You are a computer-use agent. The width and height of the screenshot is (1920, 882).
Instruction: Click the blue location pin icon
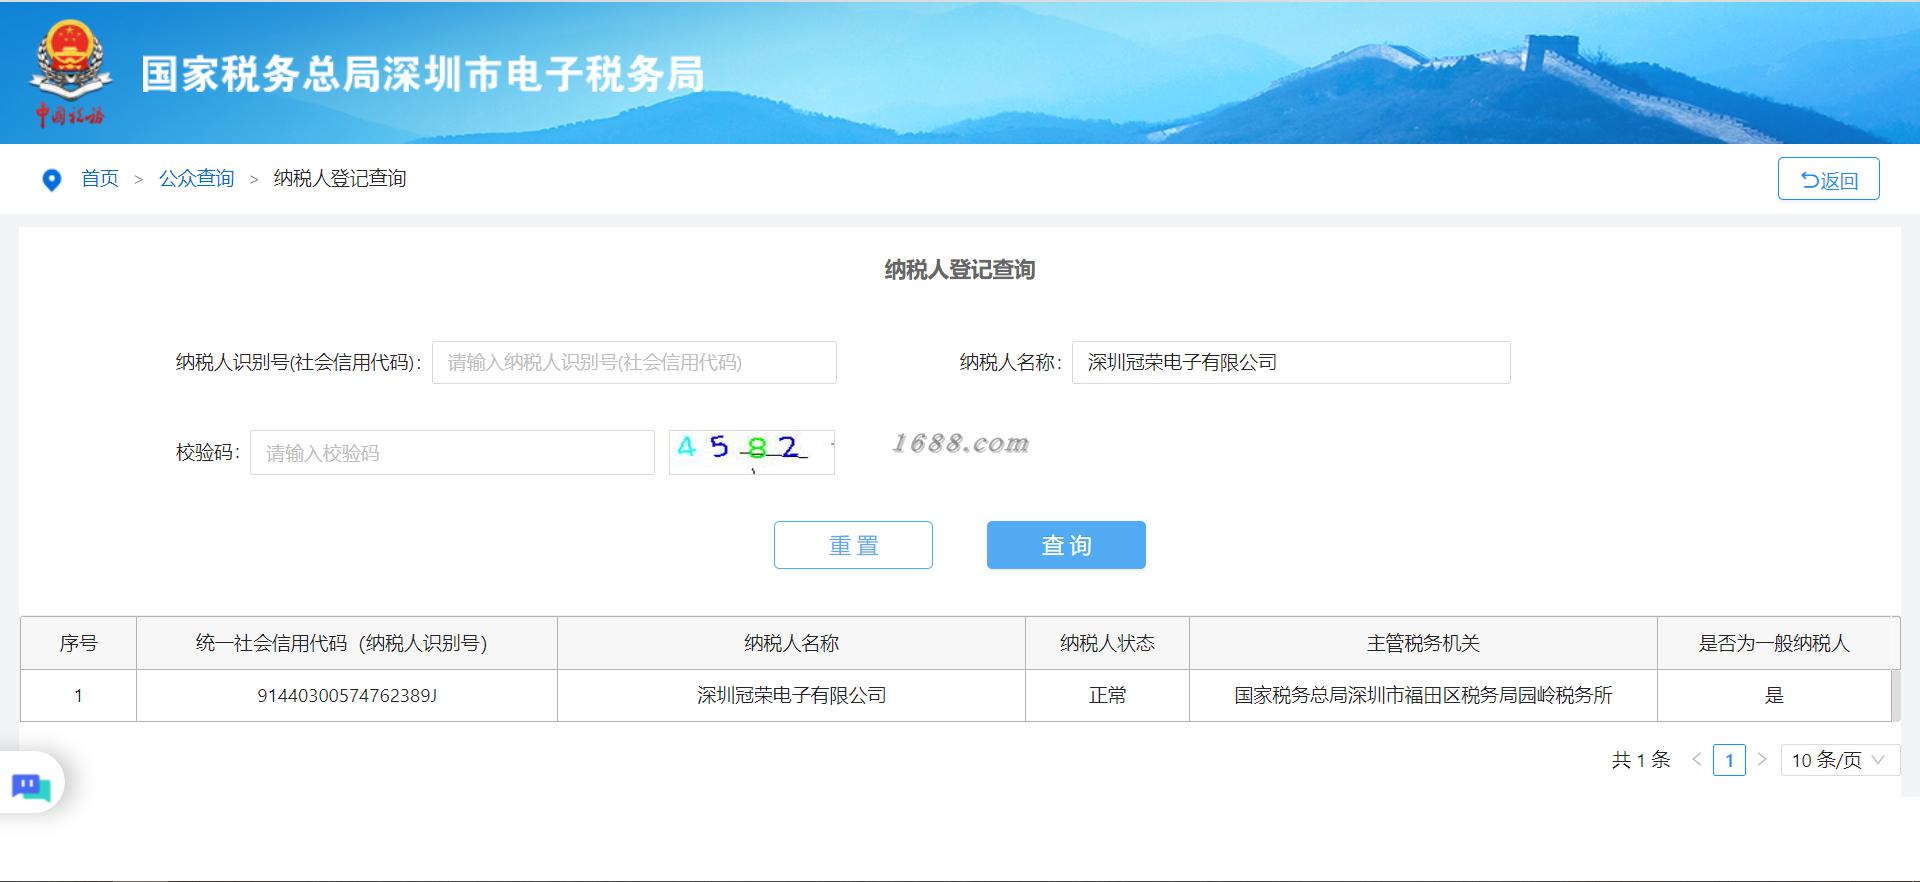52,180
